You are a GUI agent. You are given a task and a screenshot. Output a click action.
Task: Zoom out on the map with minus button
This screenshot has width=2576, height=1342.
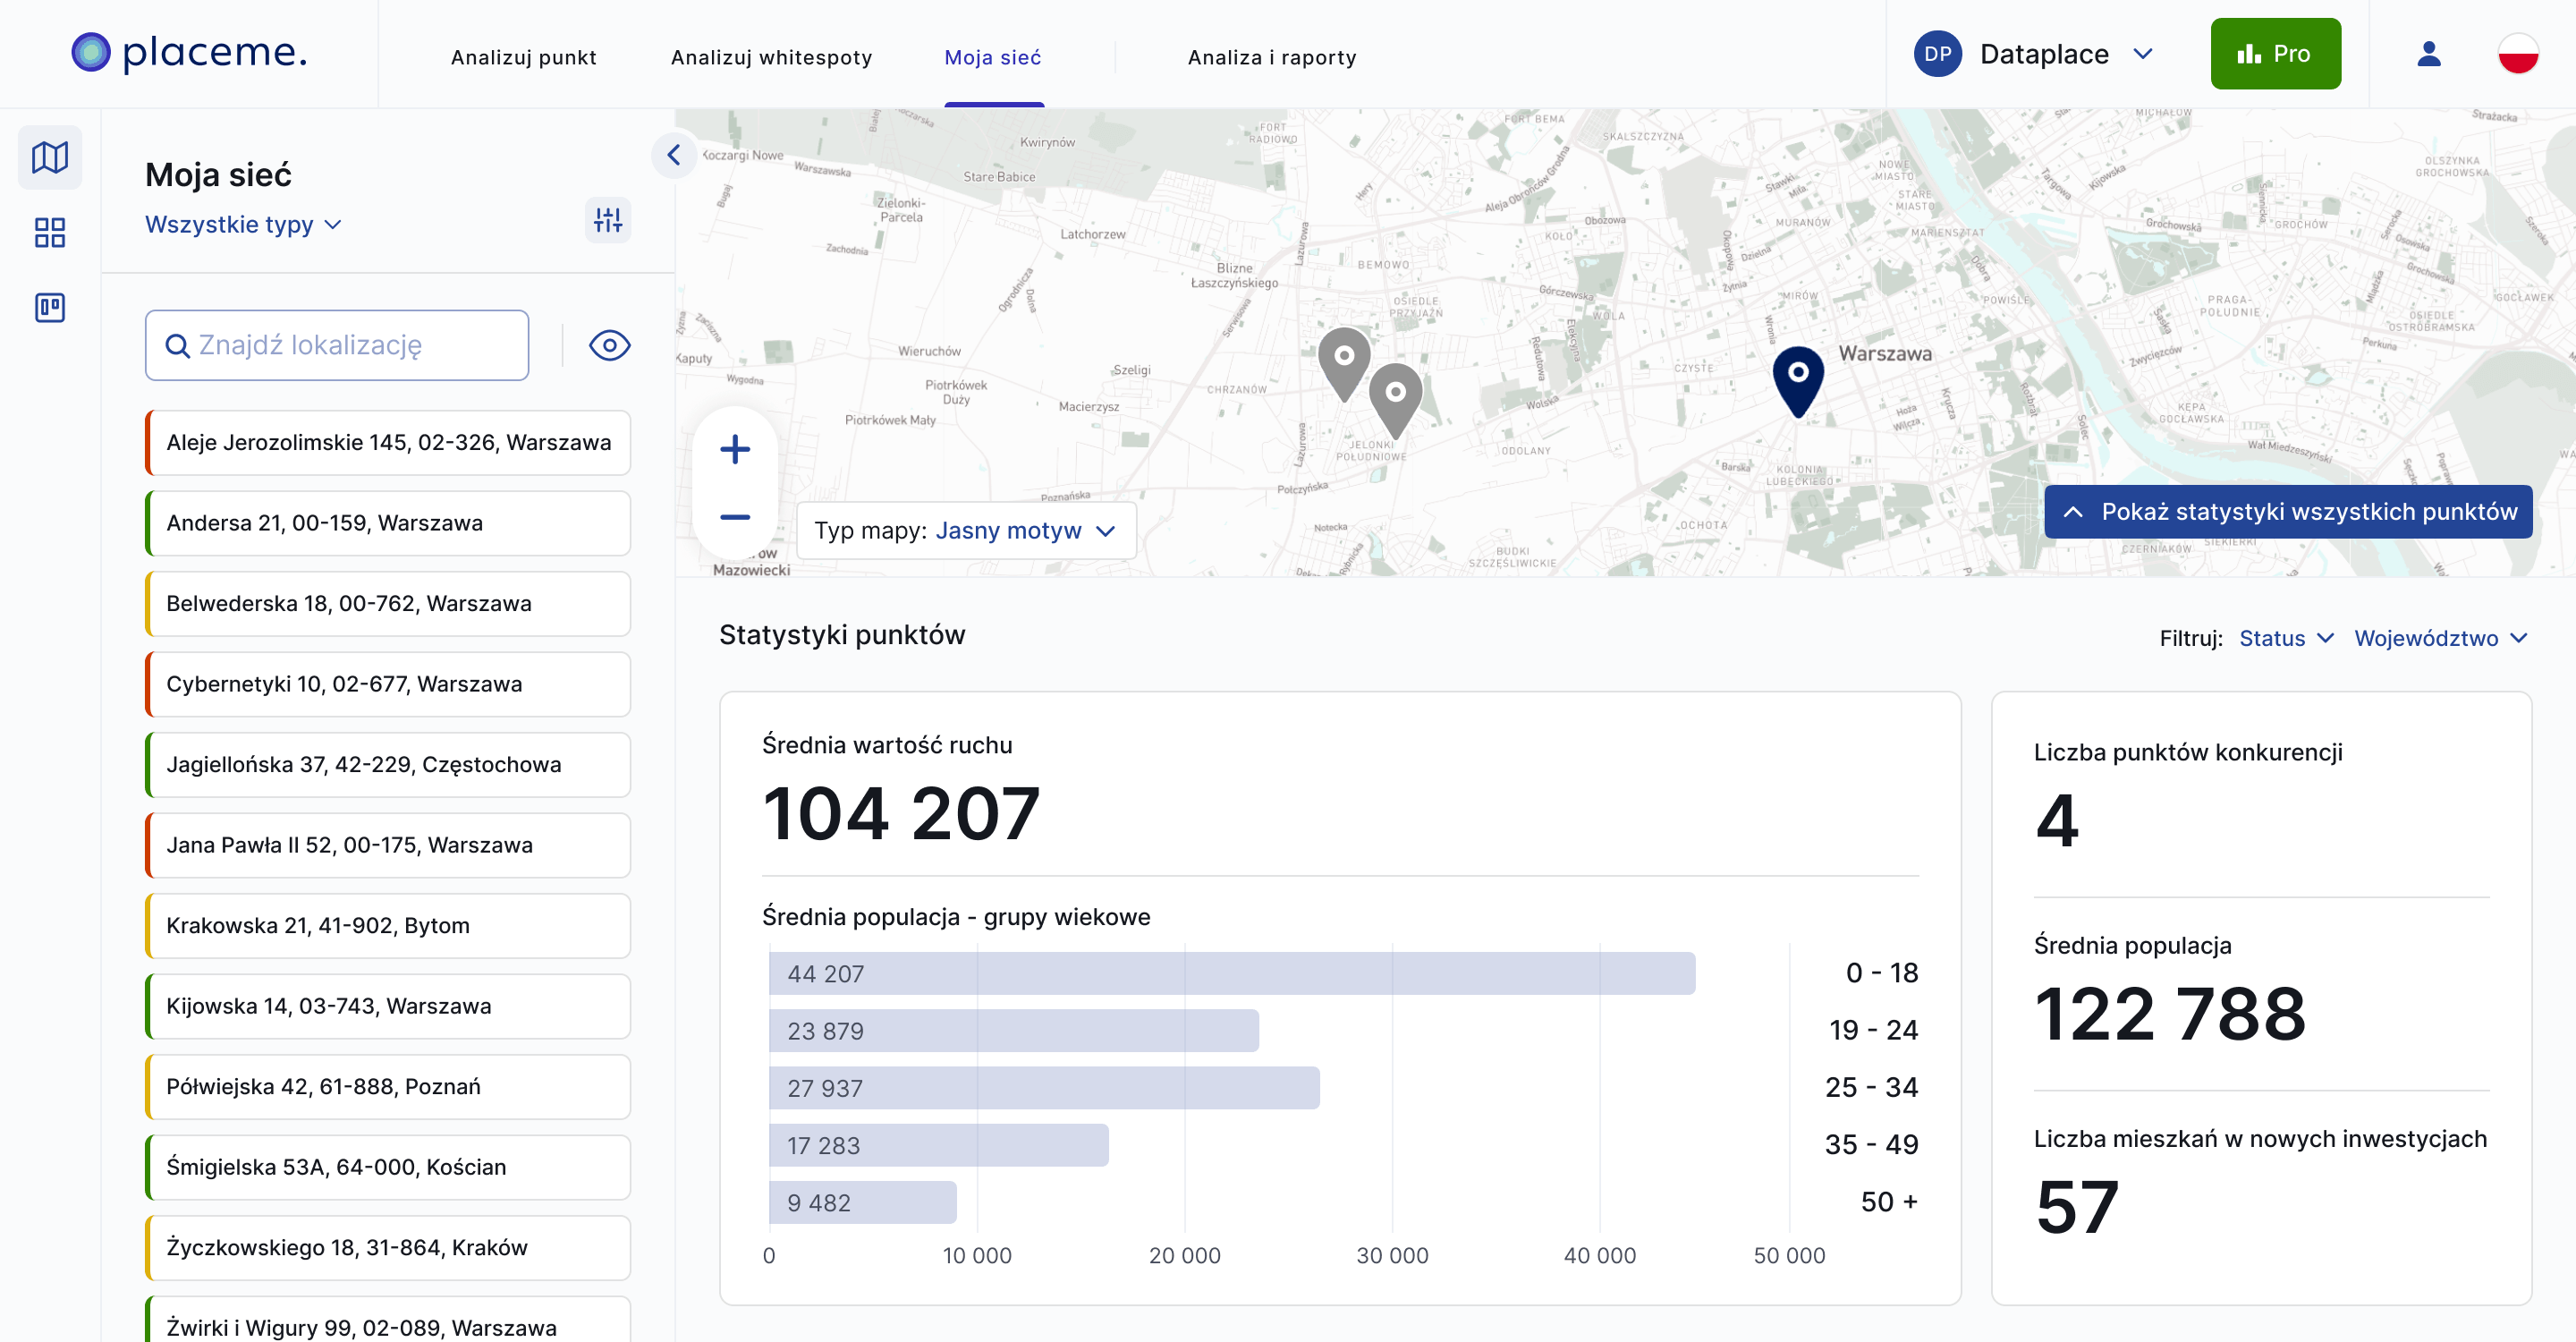pyautogui.click(x=735, y=516)
